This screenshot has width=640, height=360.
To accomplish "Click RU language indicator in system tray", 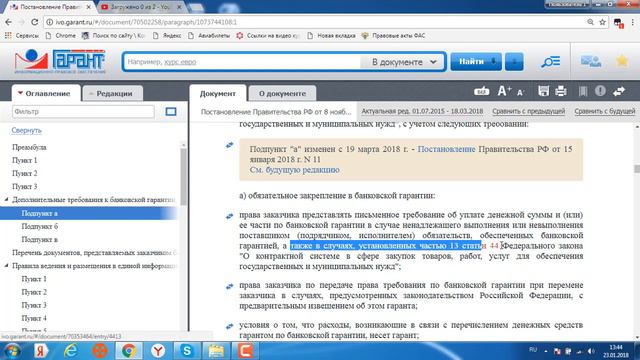I will (x=533, y=349).
